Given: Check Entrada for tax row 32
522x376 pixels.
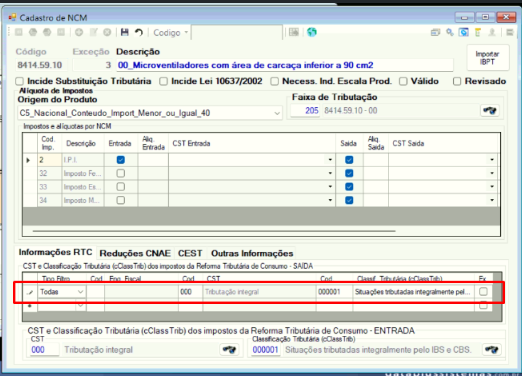Looking at the screenshot, I should coord(121,173).
